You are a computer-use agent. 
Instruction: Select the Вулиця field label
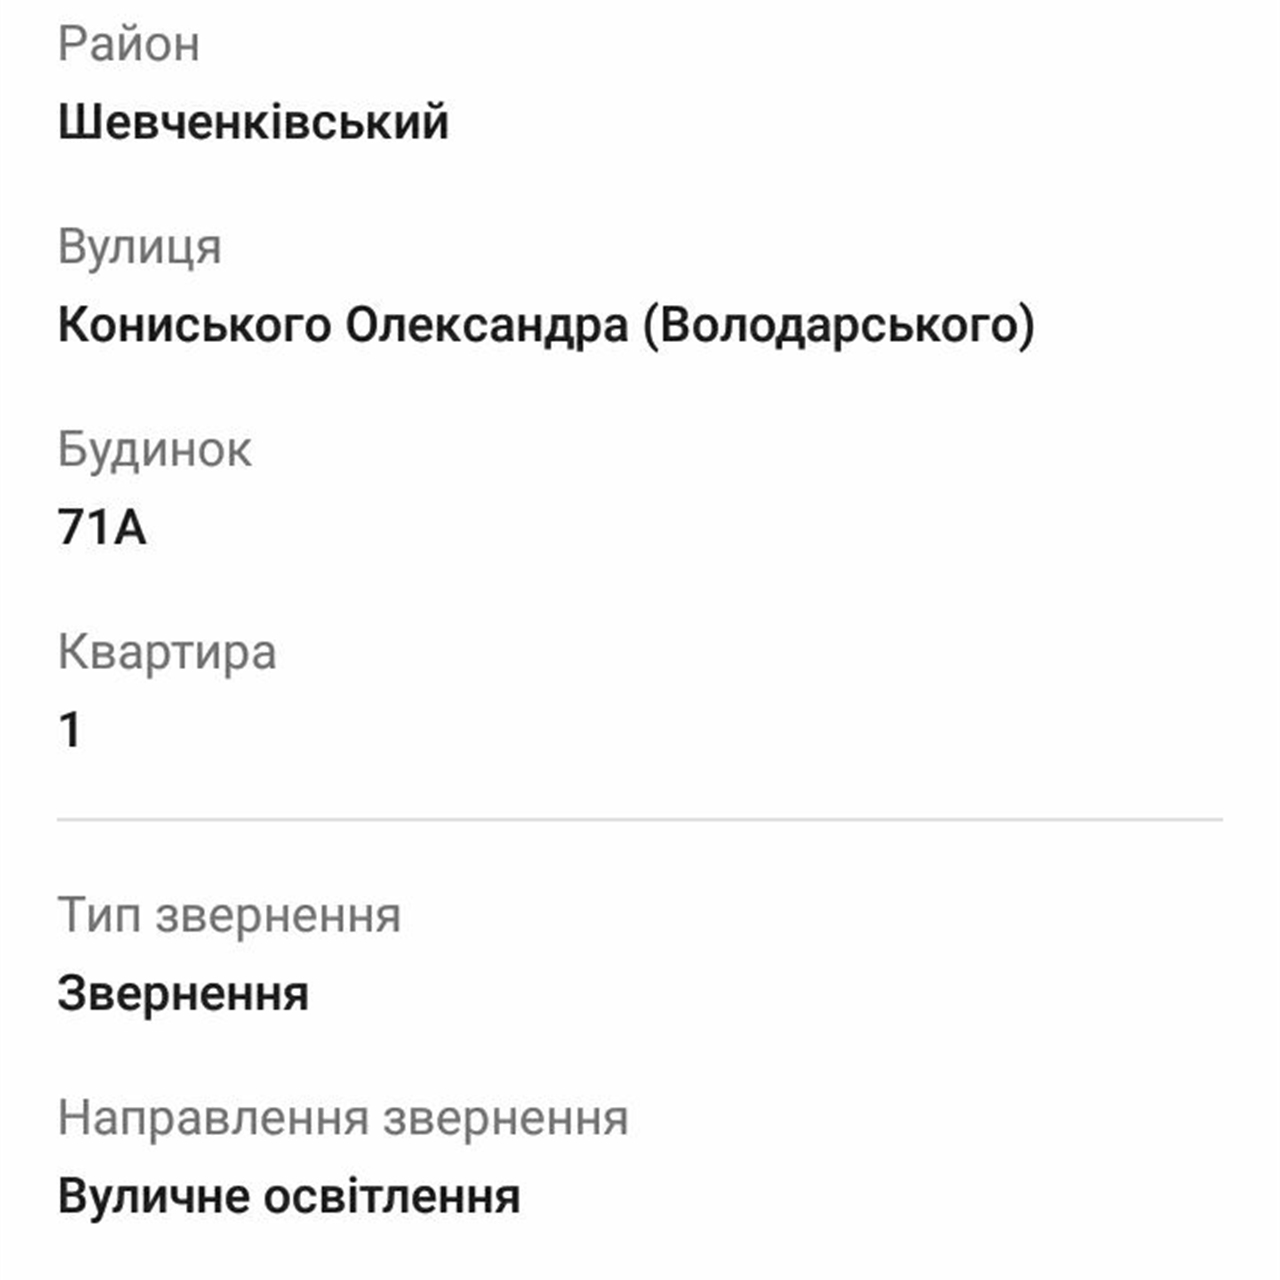point(139,247)
